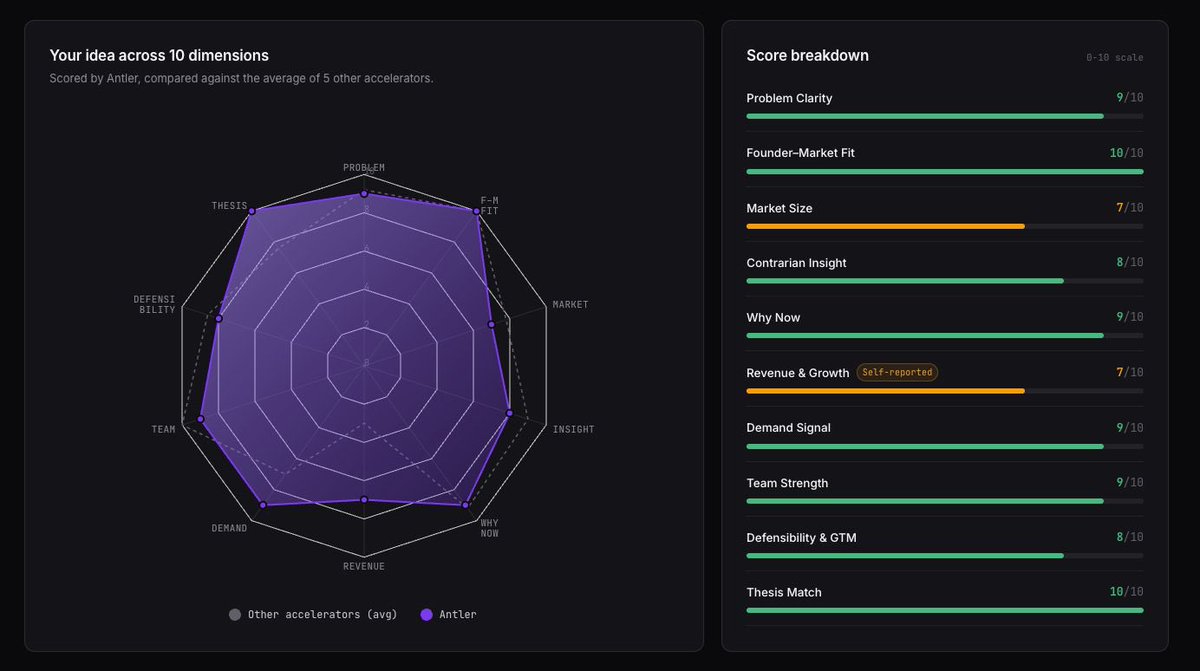Click the Problem Clarity score bar
This screenshot has width=1200, height=671.
tap(945, 116)
